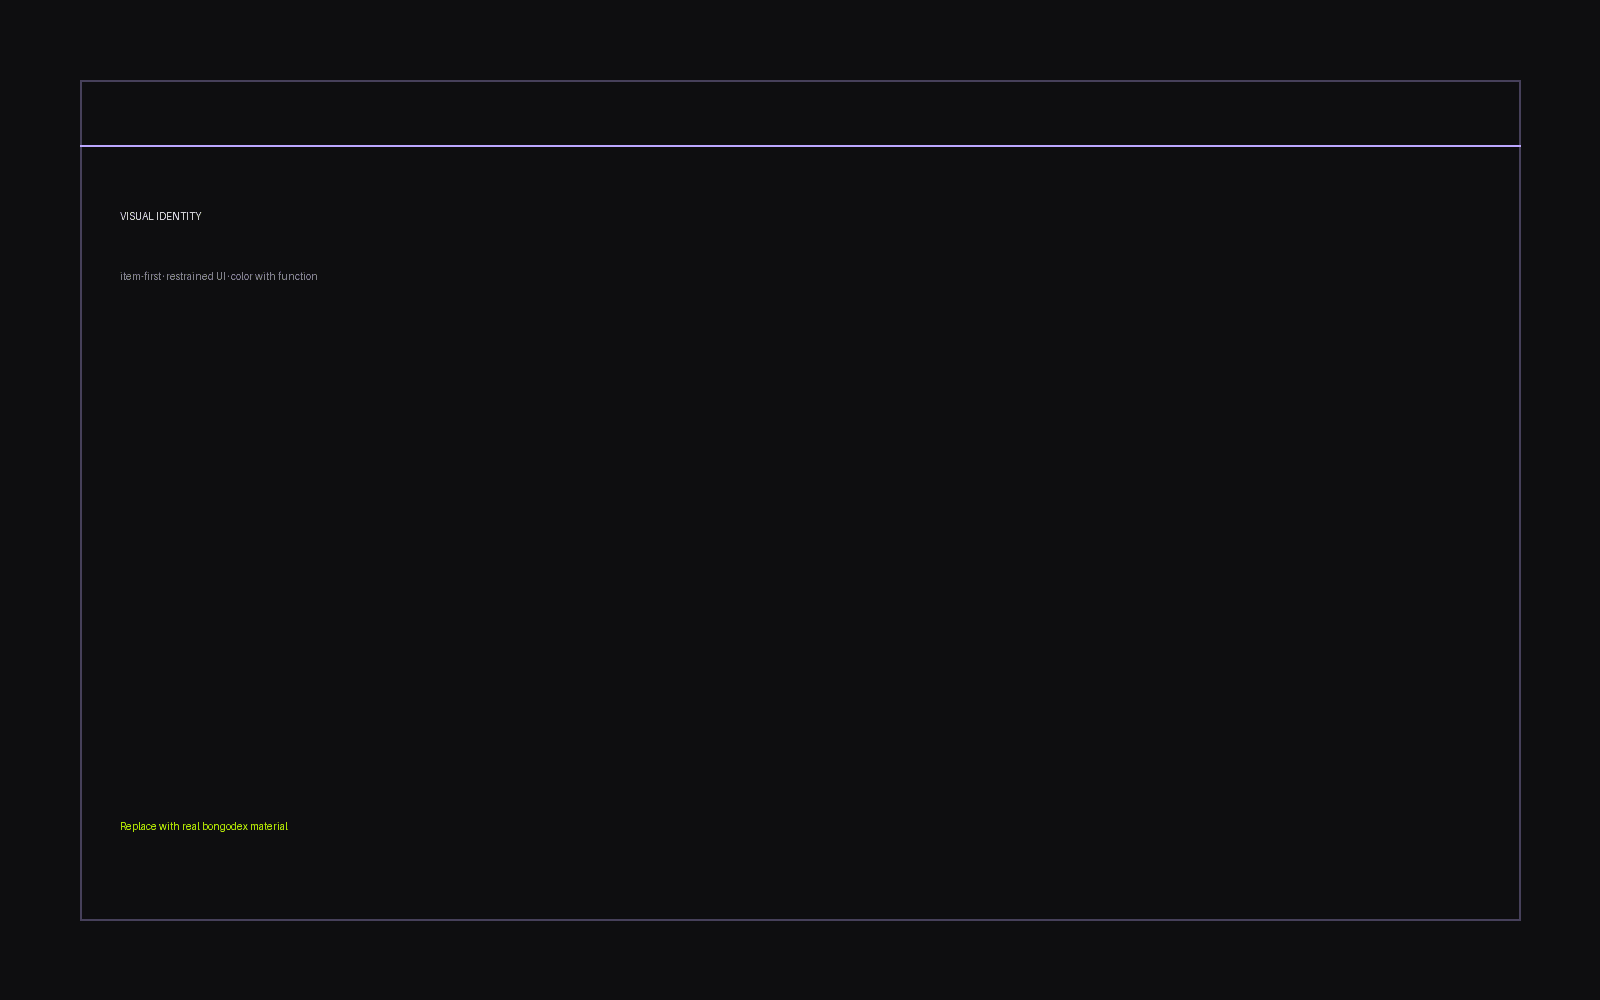Click the word 'bongodex' in the yellow note
1600x1000 pixels.
(x=225, y=826)
